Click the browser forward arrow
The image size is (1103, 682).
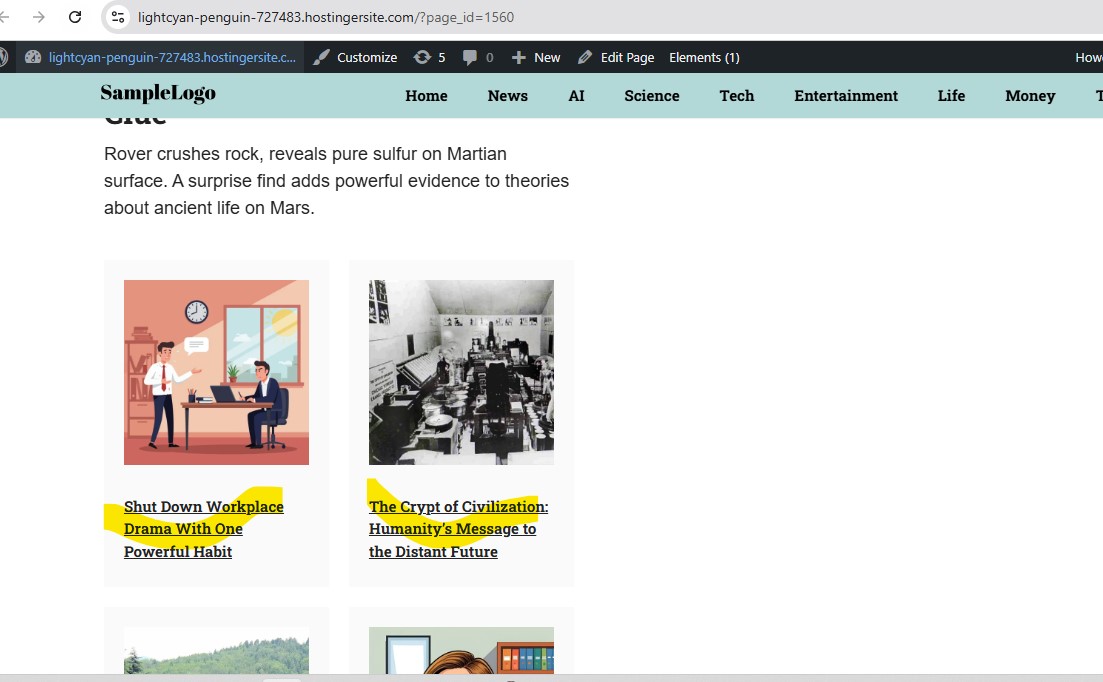[x=39, y=17]
